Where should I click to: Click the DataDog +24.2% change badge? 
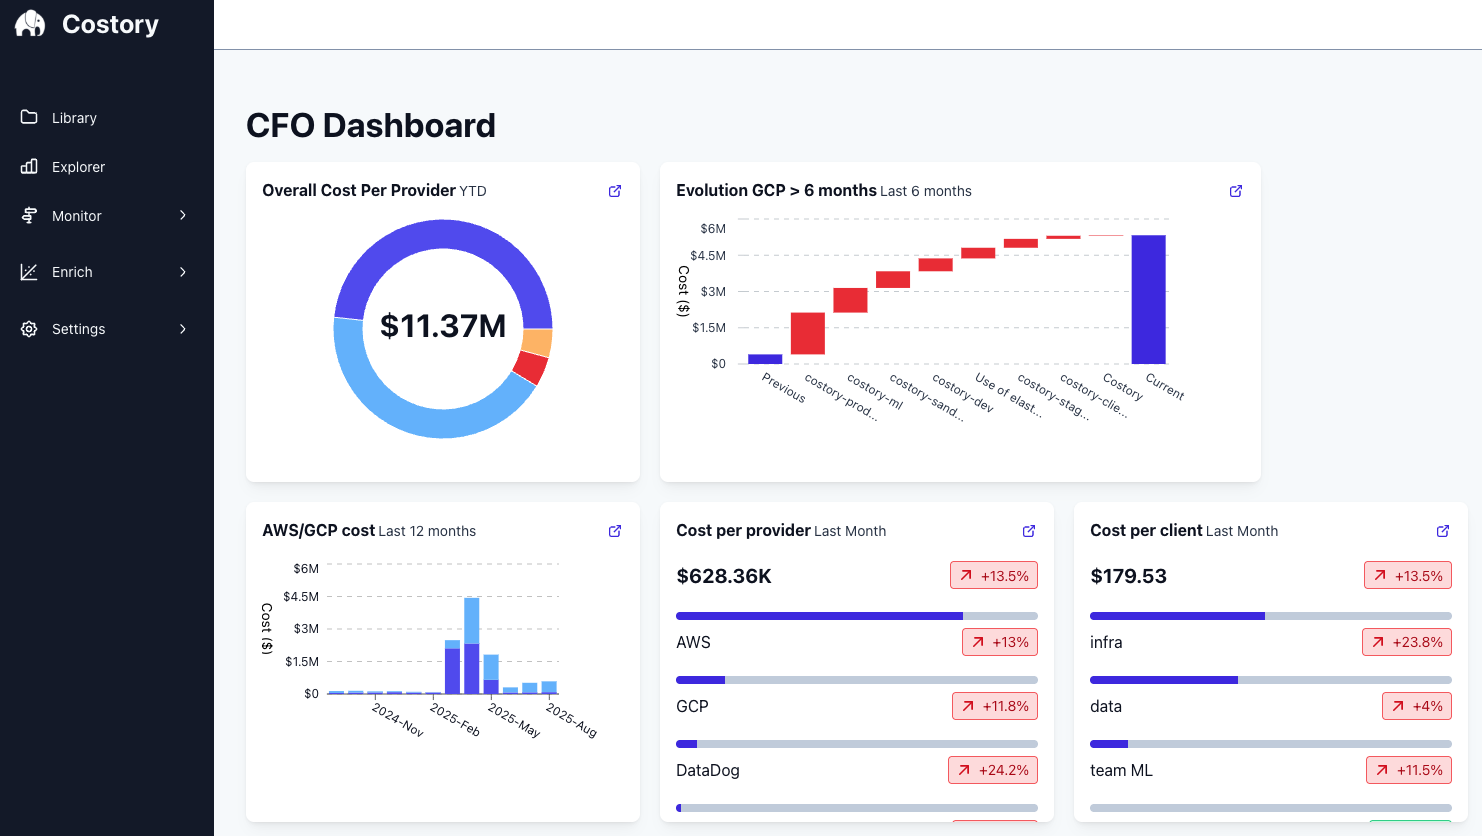[x=993, y=770]
